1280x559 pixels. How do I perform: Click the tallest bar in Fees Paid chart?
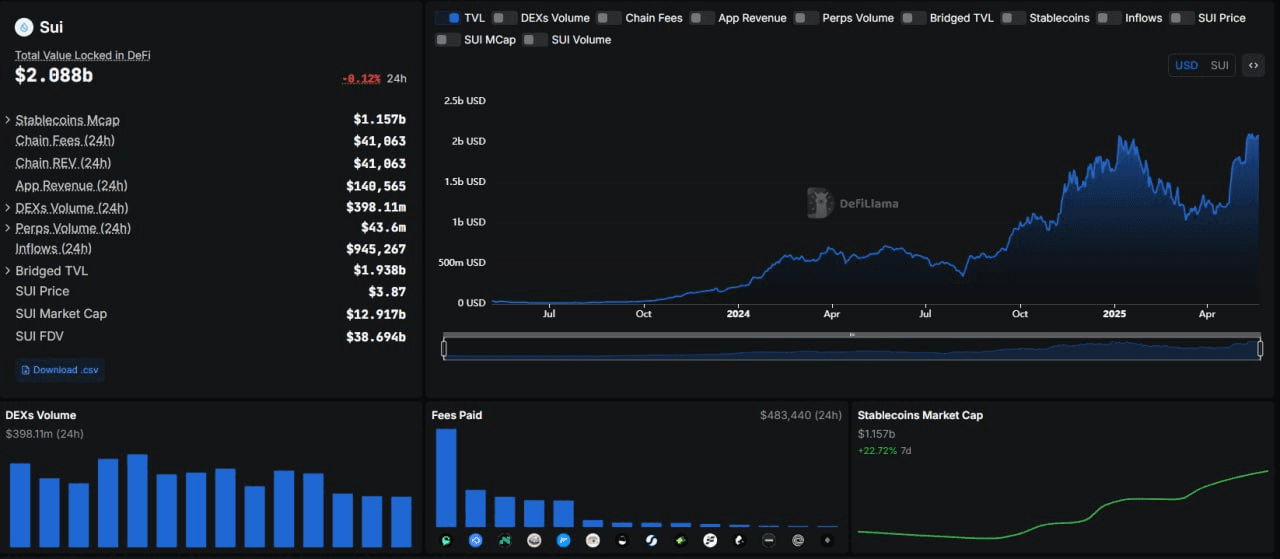tap(446, 478)
